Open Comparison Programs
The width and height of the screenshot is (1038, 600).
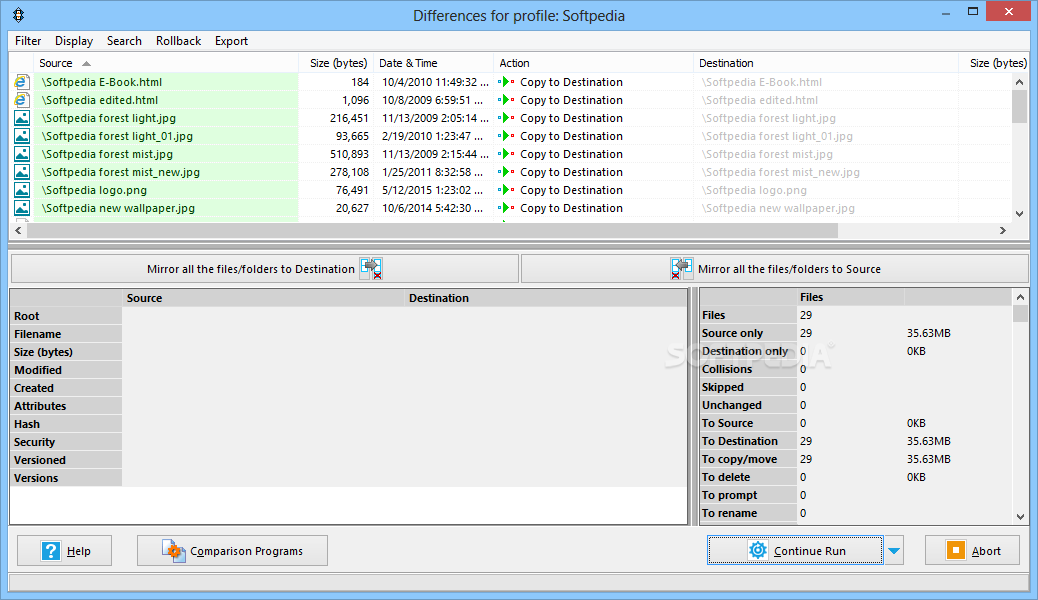point(232,551)
